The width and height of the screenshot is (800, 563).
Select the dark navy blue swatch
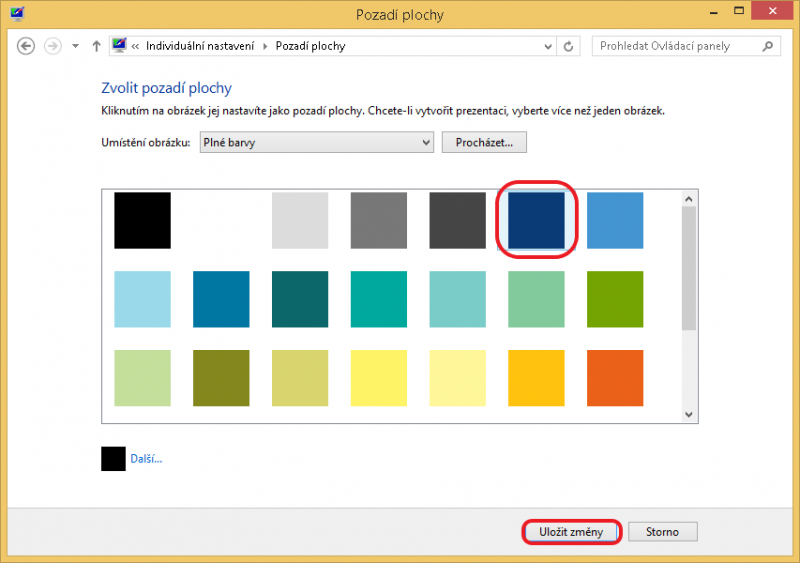click(x=536, y=220)
